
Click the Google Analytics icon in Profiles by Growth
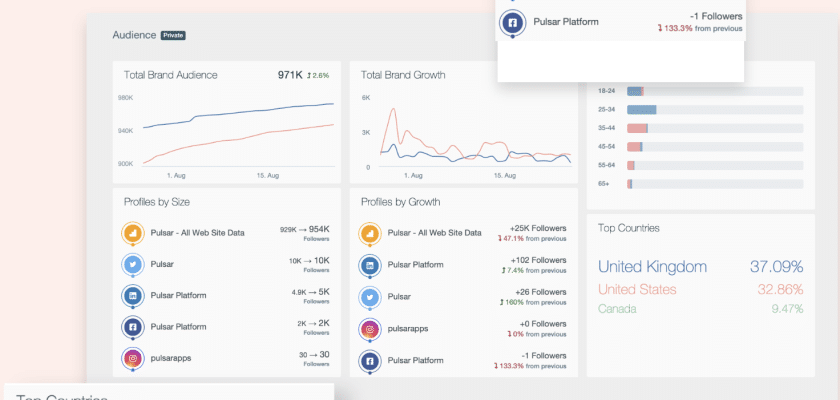tap(370, 233)
